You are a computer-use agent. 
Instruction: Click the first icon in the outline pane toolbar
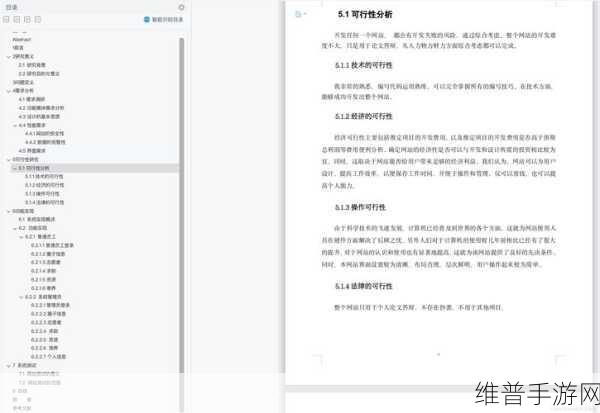(x=6, y=19)
